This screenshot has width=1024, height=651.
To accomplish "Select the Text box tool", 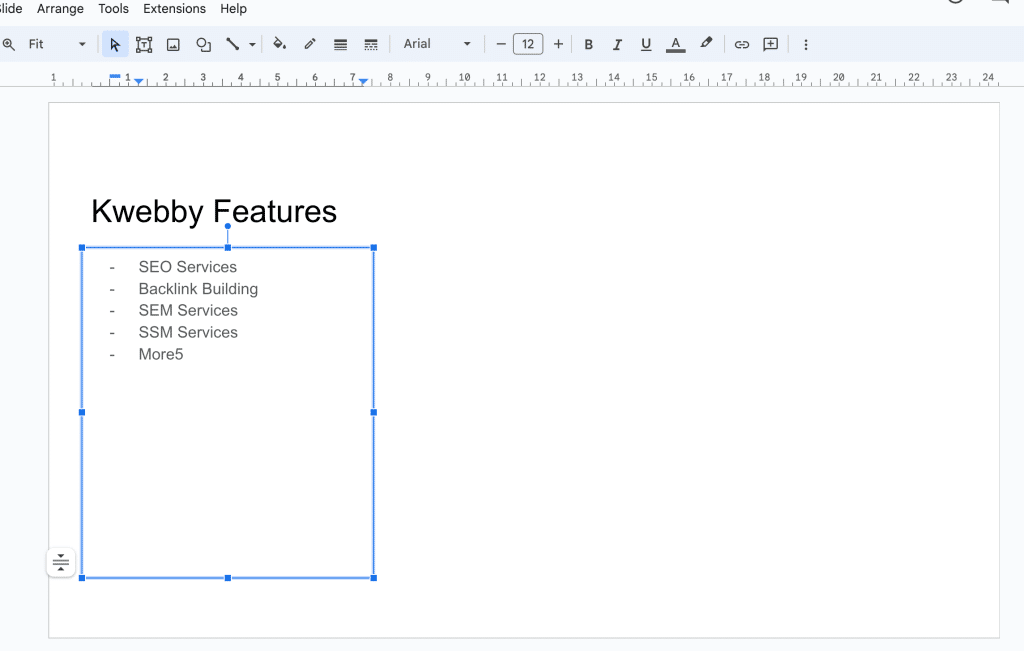I will pos(144,44).
